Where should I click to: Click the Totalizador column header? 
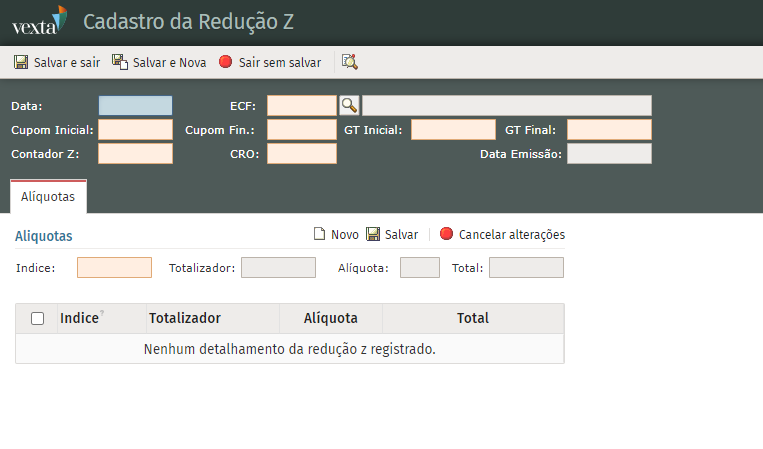pyautogui.click(x=185, y=318)
